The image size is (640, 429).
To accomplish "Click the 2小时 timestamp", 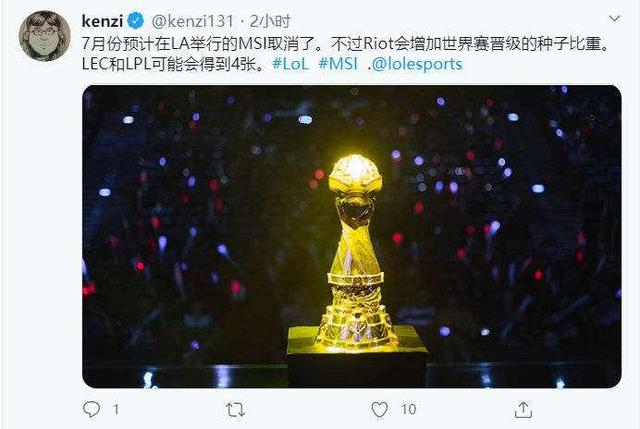I will click(x=270, y=21).
